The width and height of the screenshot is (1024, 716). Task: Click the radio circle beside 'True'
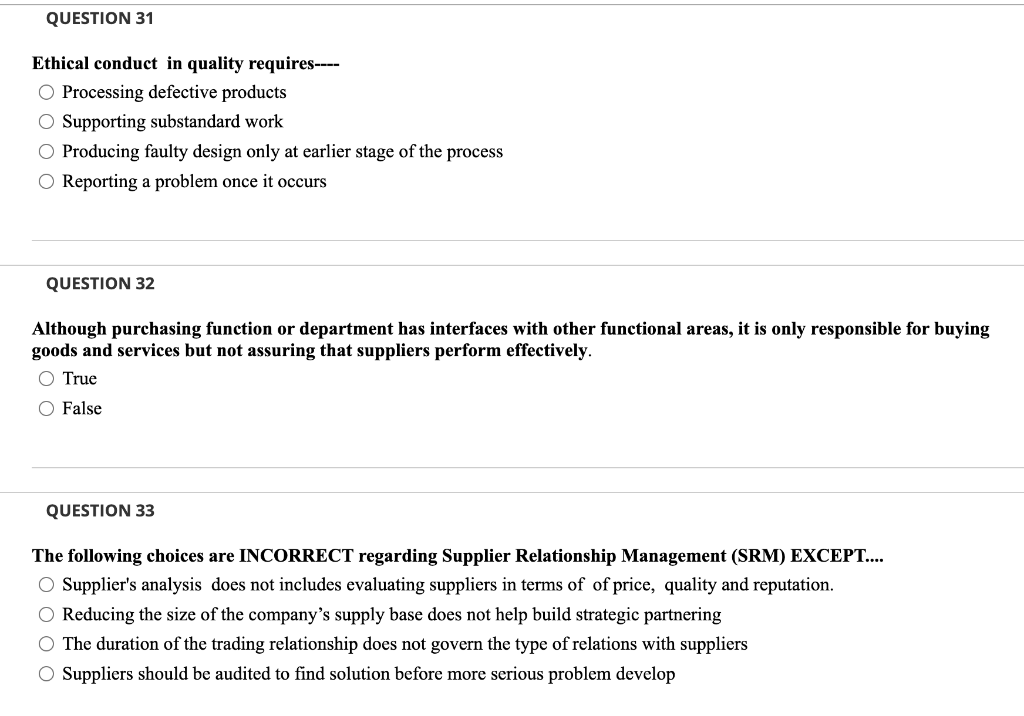46,378
